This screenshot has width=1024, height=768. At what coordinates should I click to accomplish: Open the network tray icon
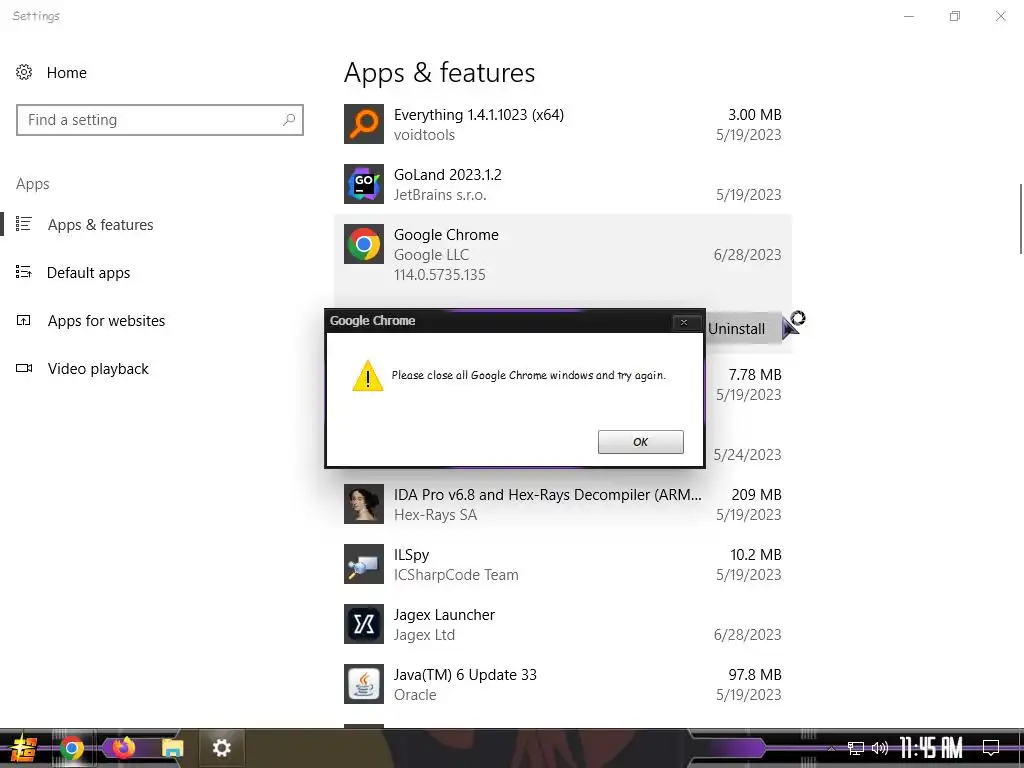coord(855,748)
